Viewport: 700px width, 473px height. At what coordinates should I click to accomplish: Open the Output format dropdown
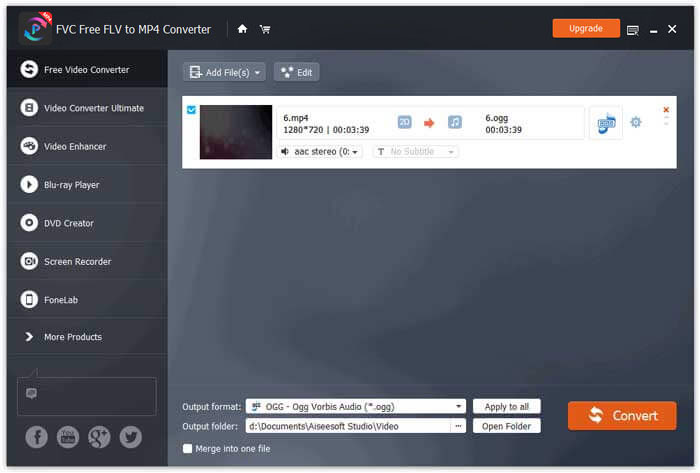pos(355,407)
